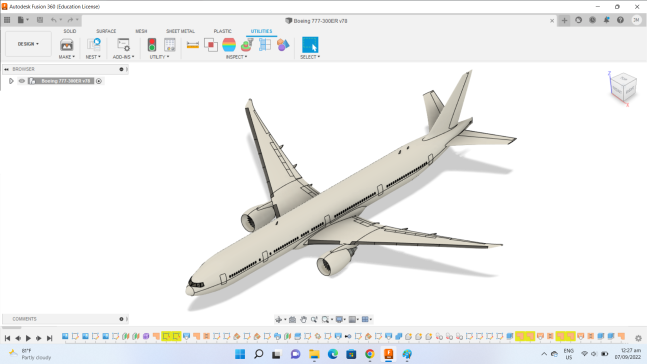
Task: Open Google Chrome from the taskbar
Action: point(370,354)
